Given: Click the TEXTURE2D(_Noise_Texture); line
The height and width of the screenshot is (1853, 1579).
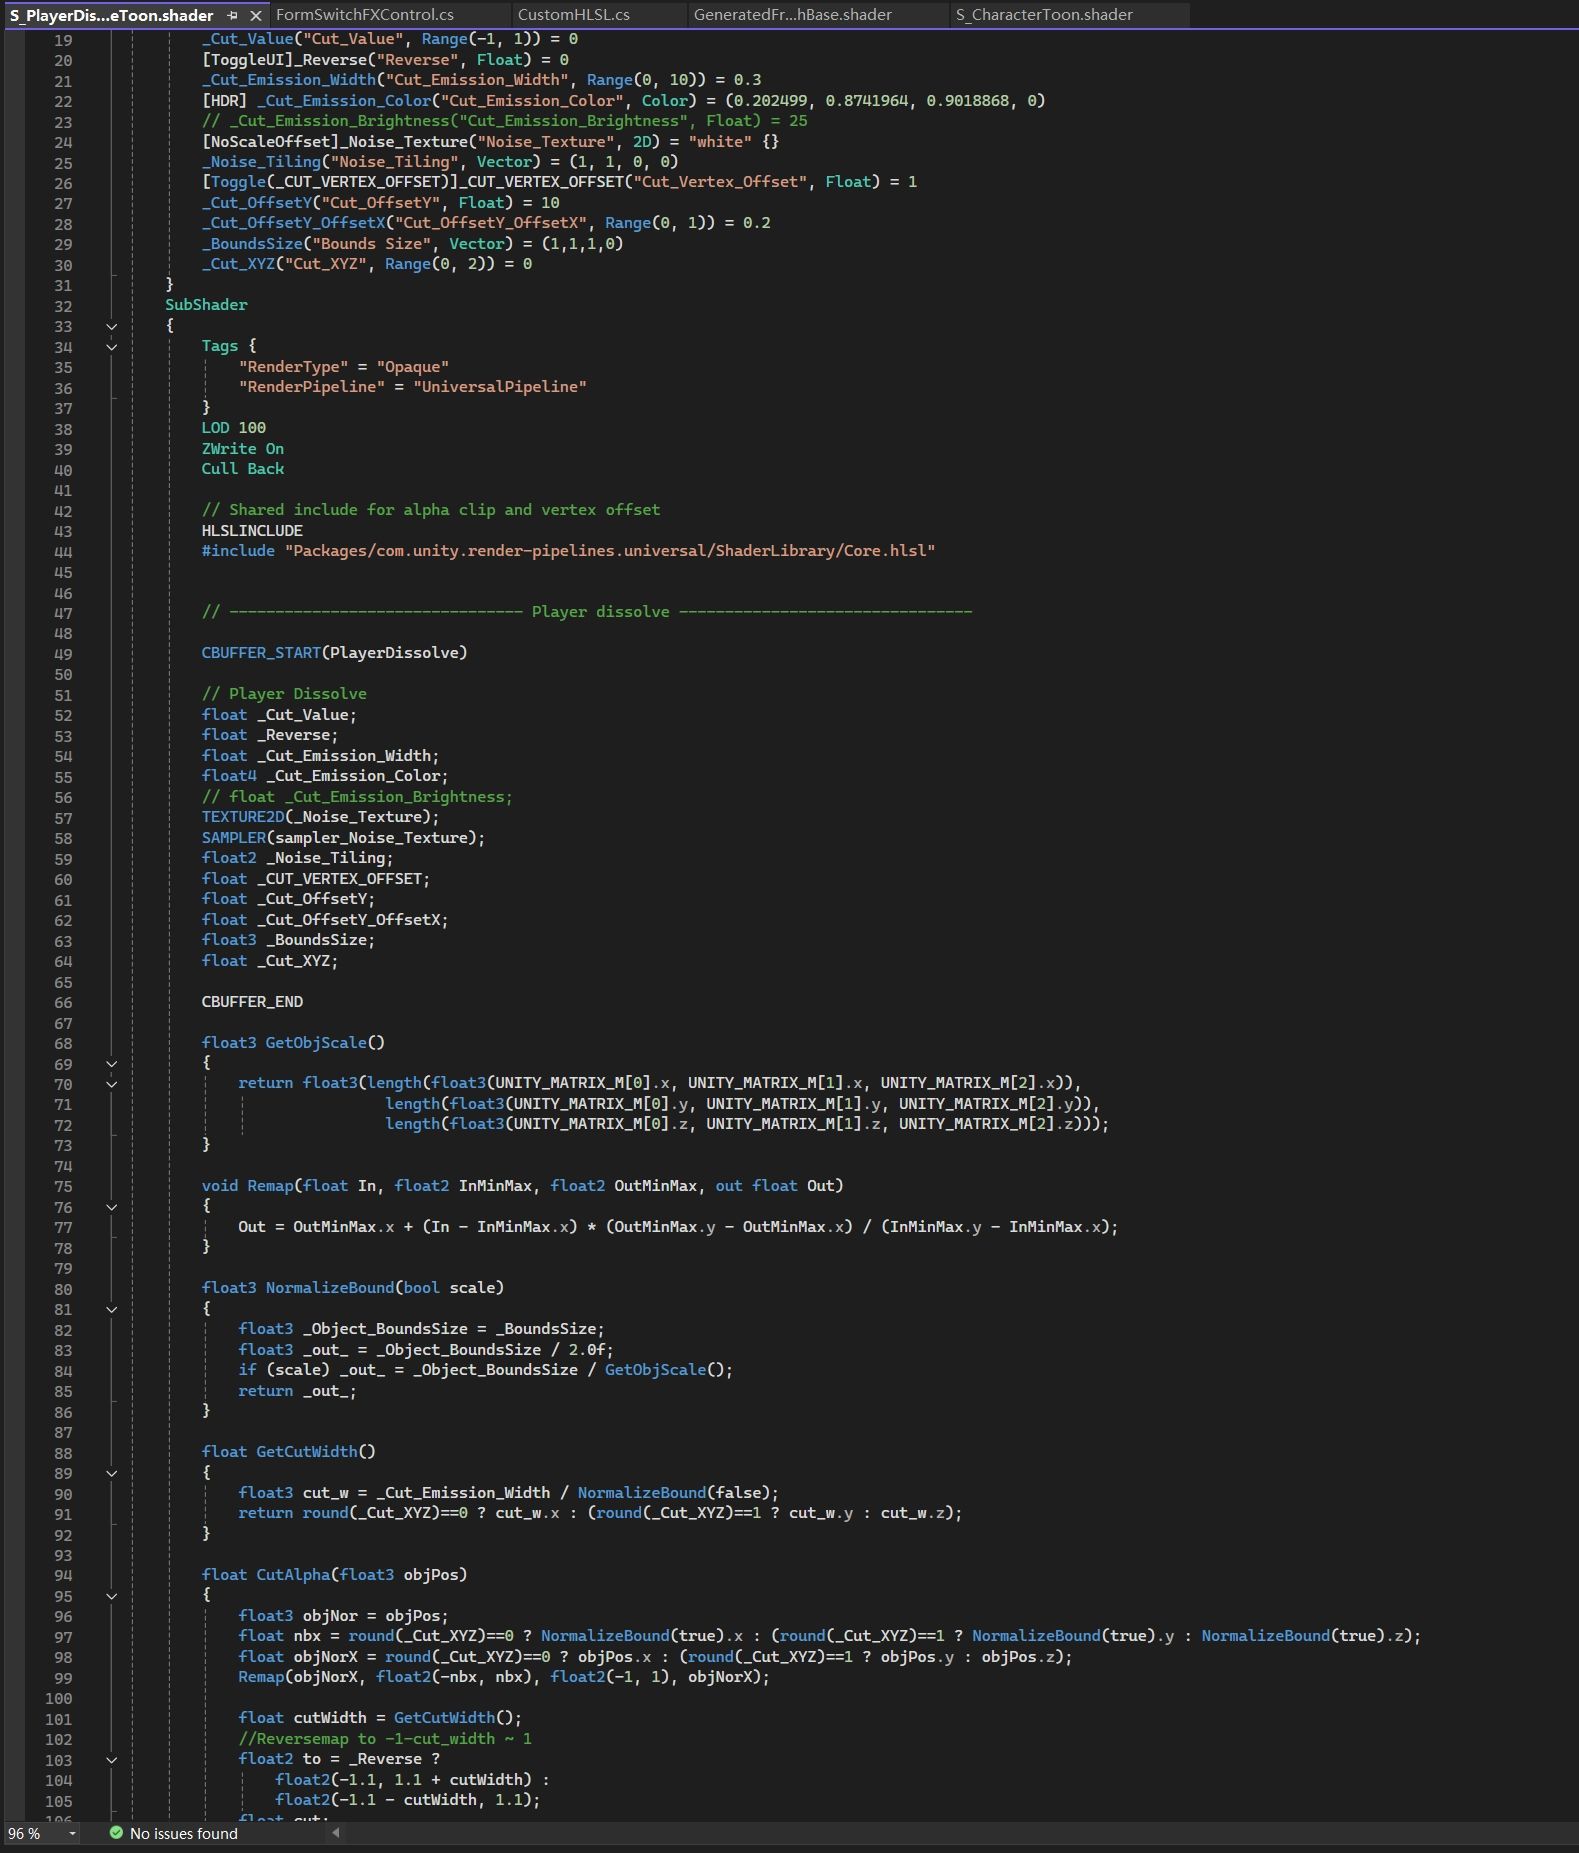Looking at the screenshot, I should click(320, 816).
